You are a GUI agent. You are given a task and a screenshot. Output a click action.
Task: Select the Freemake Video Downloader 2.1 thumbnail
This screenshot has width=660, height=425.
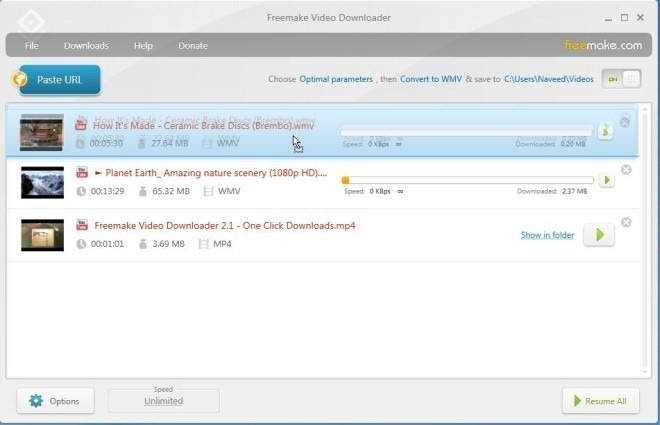tap(43, 235)
